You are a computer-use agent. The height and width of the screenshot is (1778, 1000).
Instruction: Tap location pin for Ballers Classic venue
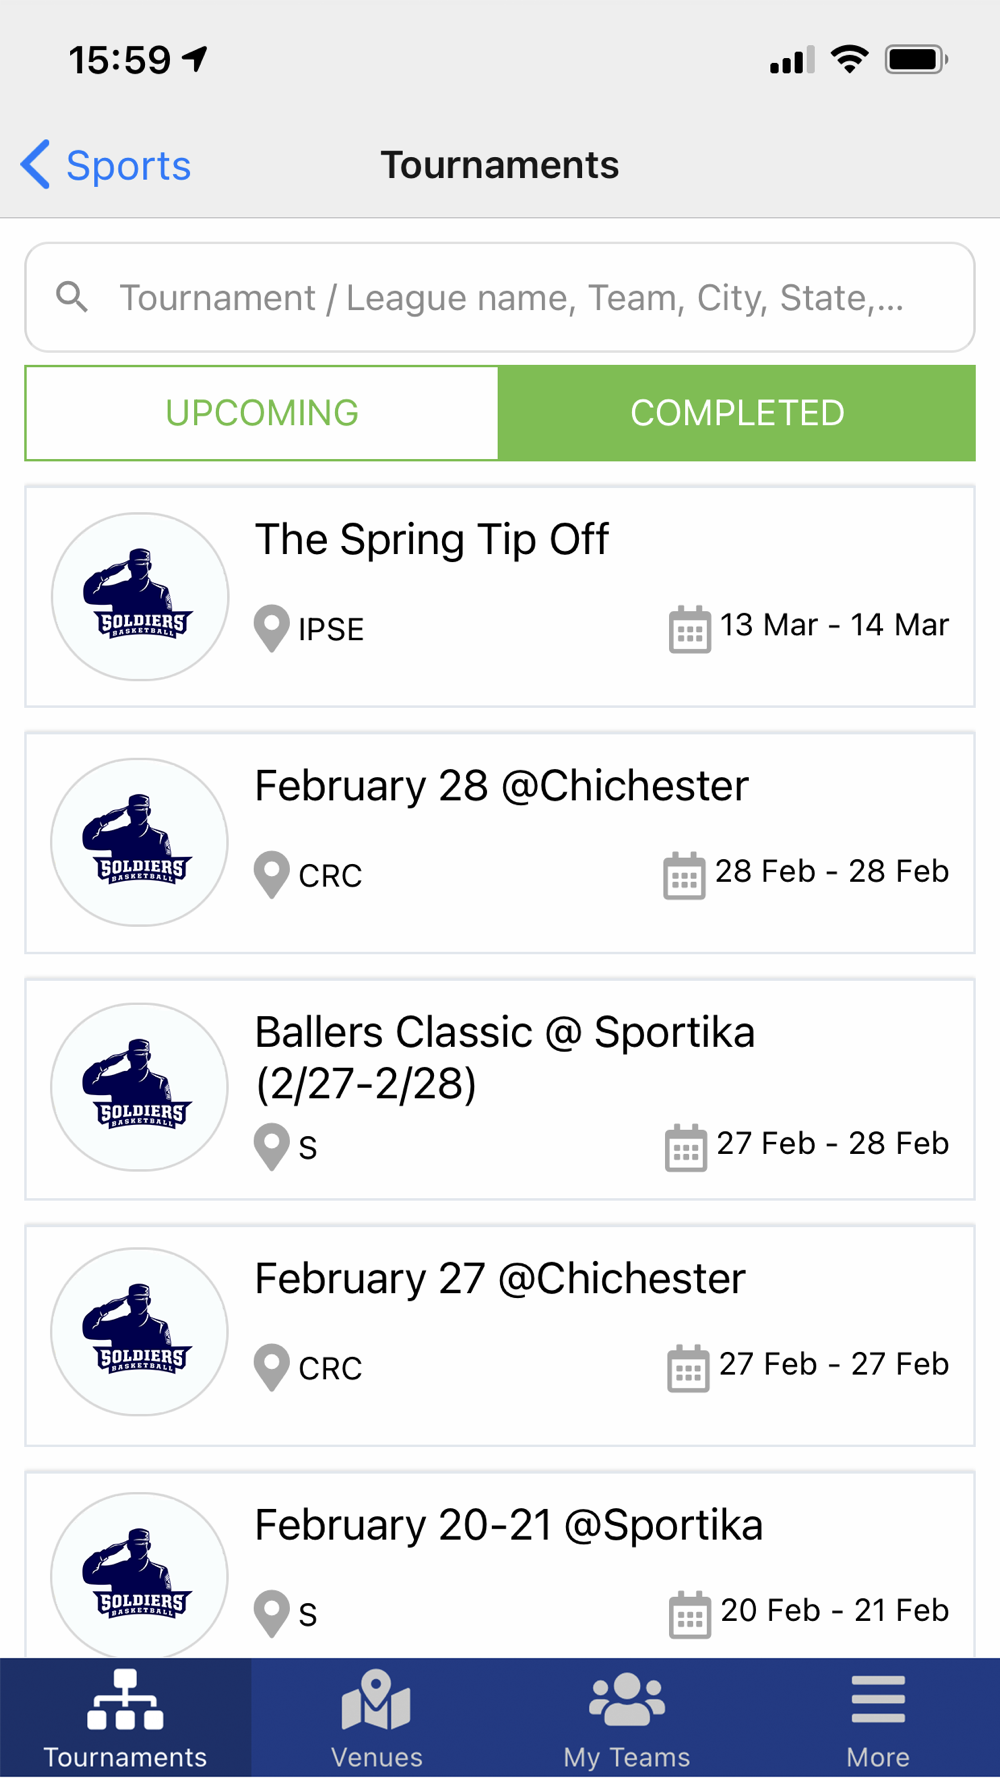(x=271, y=1147)
